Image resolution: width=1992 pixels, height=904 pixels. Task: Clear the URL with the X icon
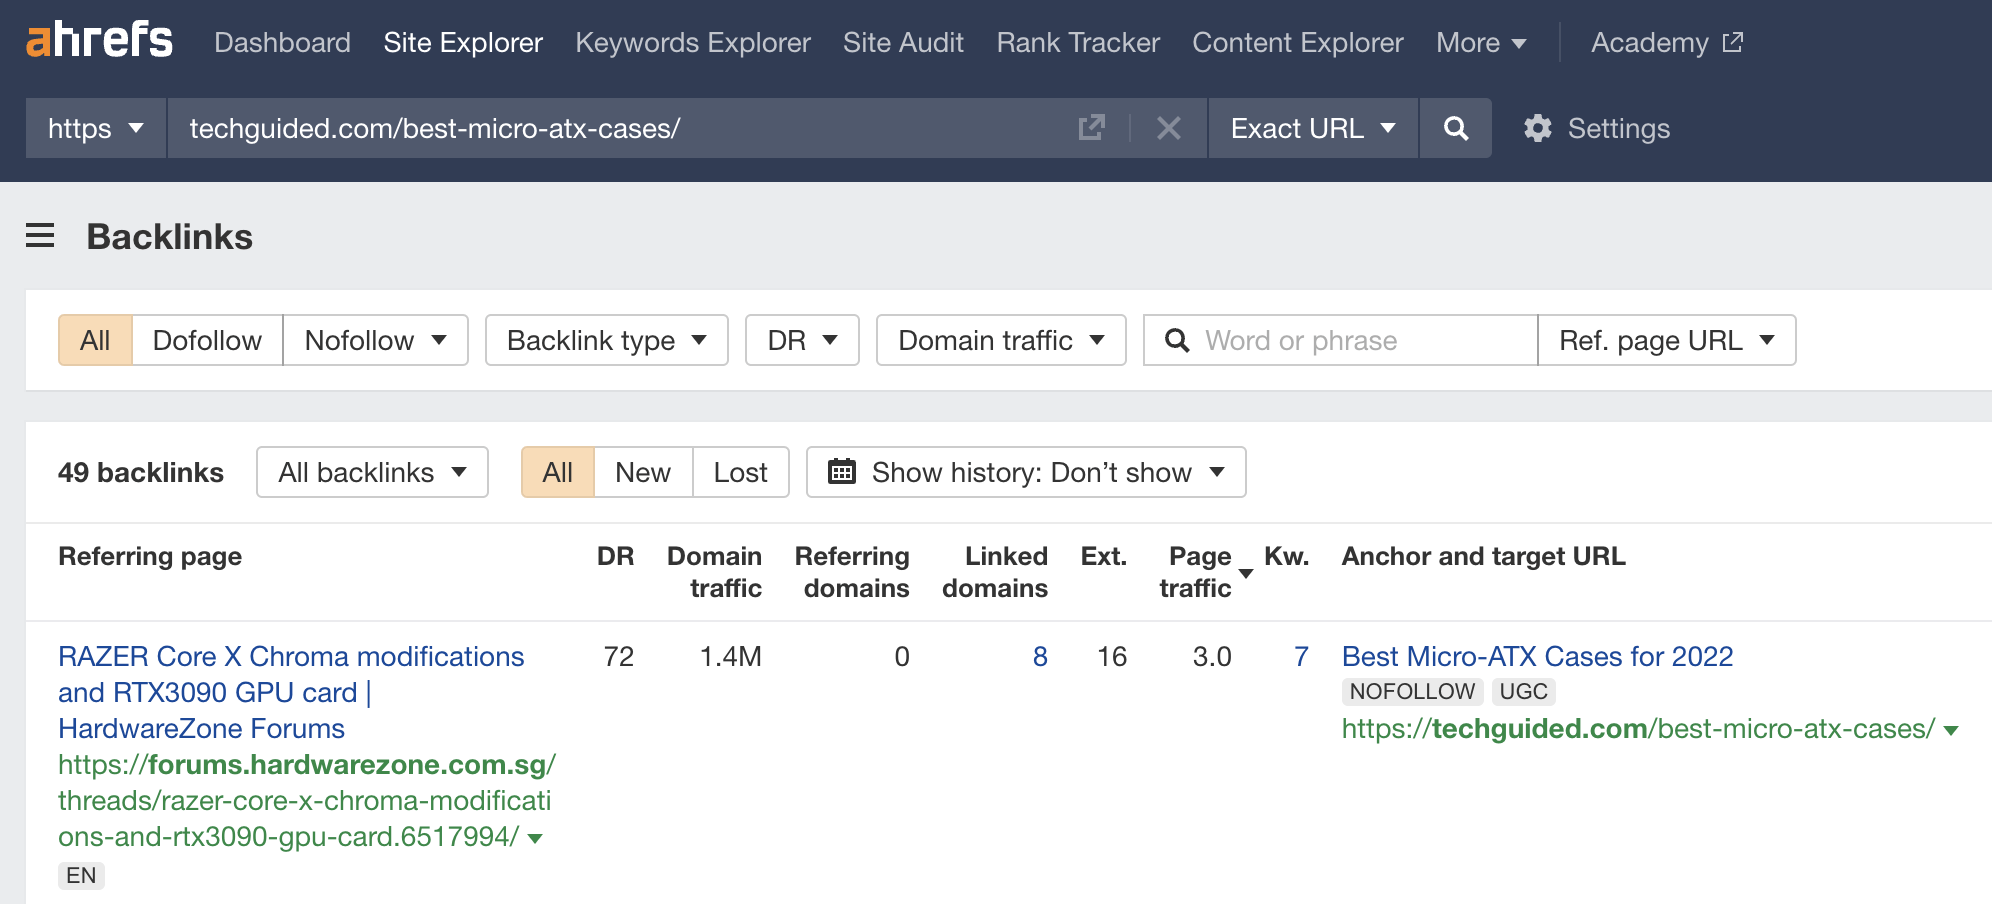1168,128
